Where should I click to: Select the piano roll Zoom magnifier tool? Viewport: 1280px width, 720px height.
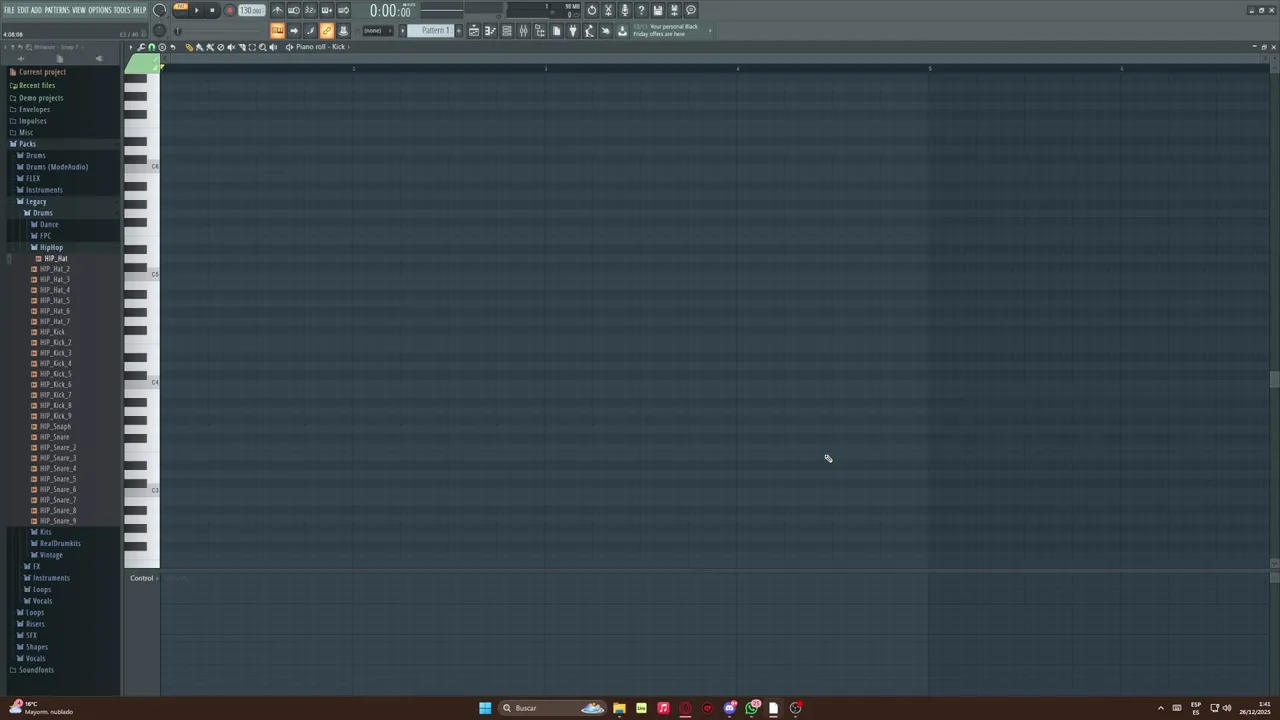[261, 47]
